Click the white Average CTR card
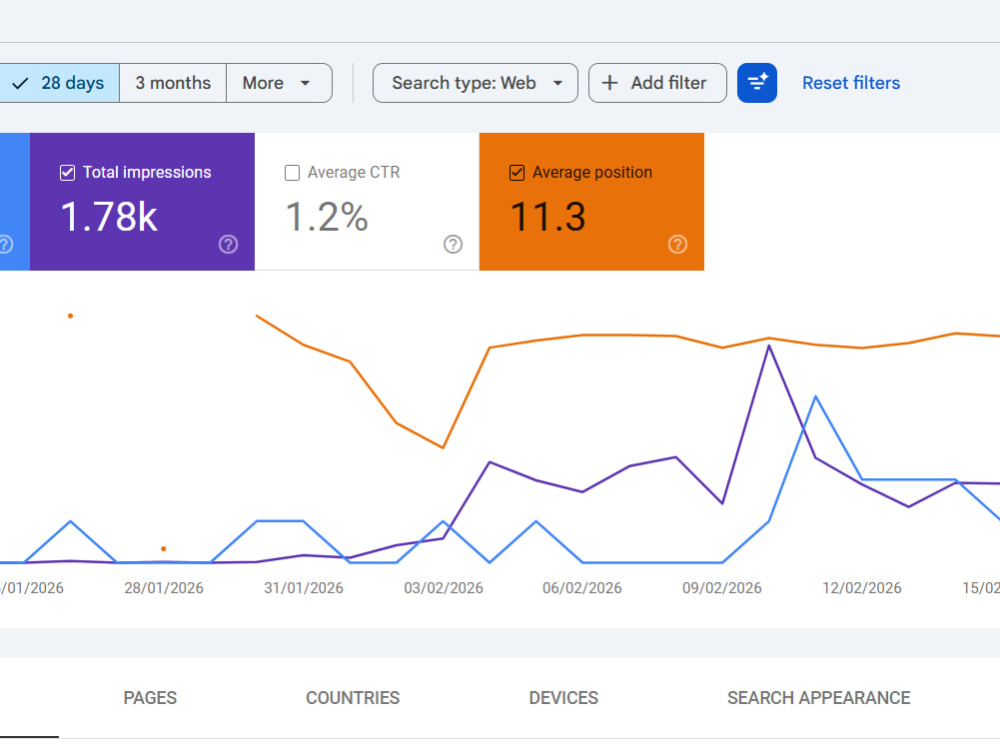Screen dimensions: 1000x750 [x=367, y=202]
